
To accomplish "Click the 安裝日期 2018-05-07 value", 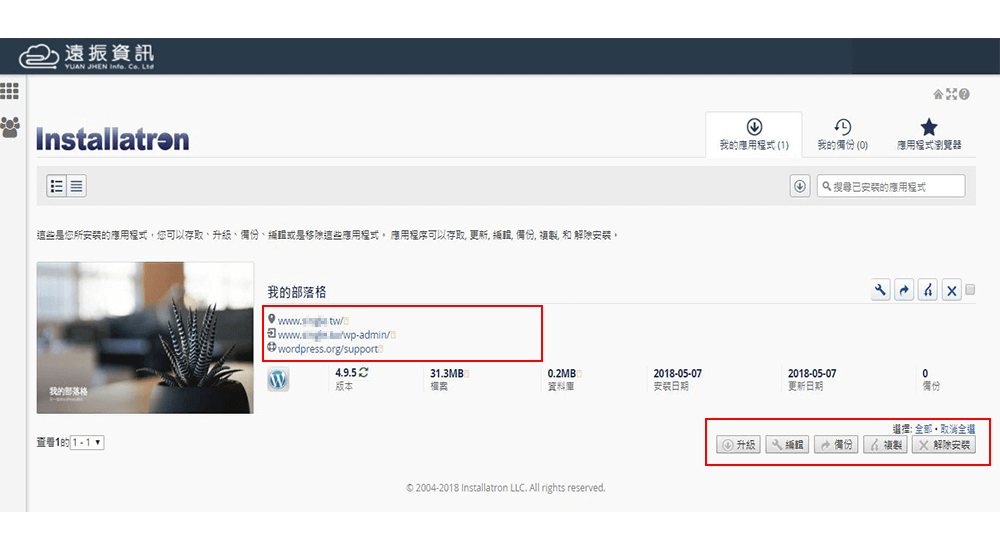I will (x=677, y=373).
